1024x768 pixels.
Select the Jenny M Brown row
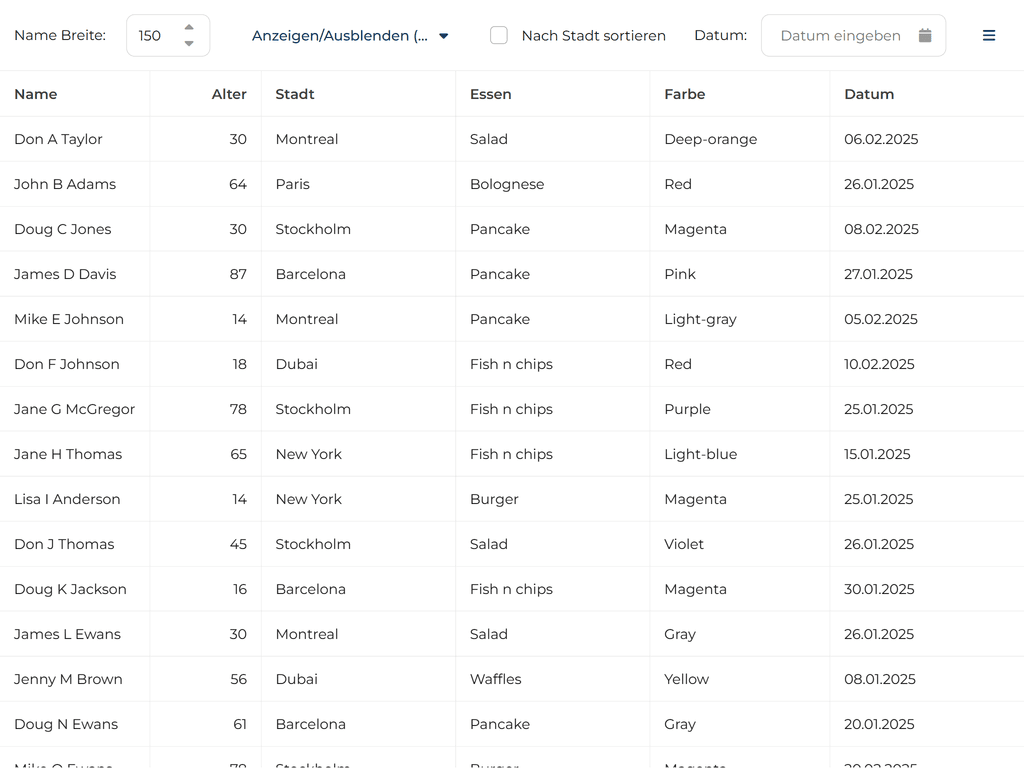pos(68,679)
